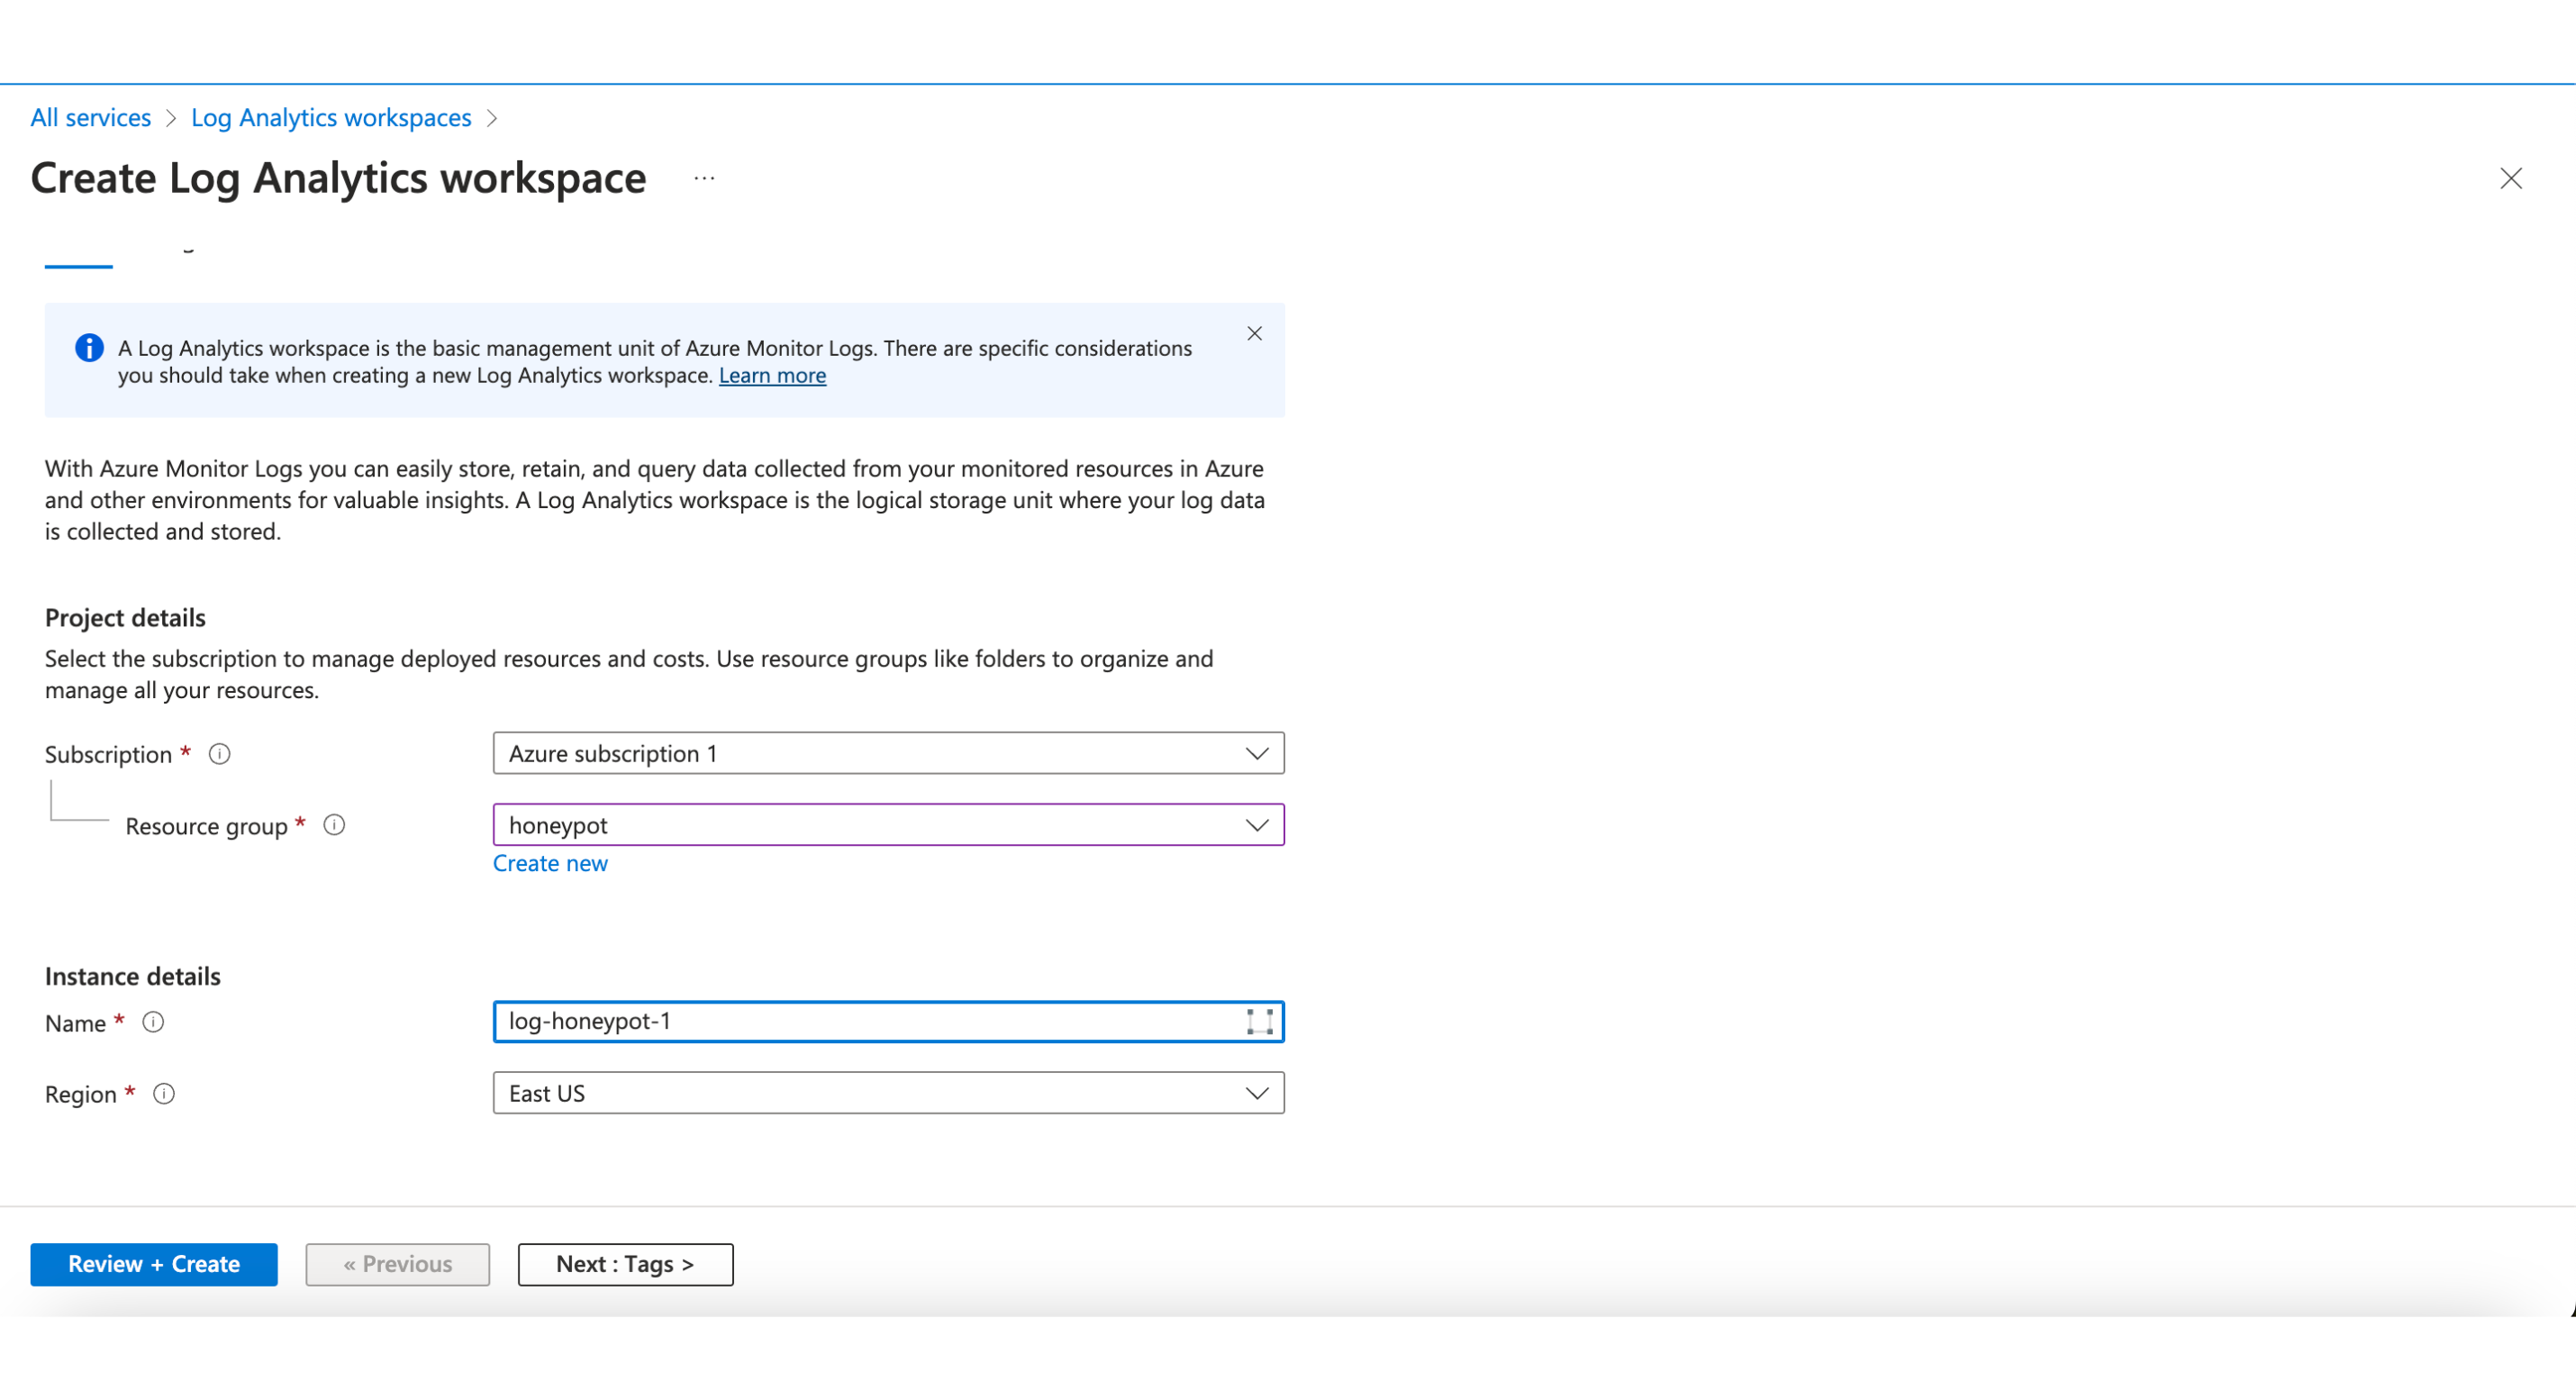Dismiss the blue info banner
This screenshot has width=2576, height=1400.
pyautogui.click(x=1254, y=334)
